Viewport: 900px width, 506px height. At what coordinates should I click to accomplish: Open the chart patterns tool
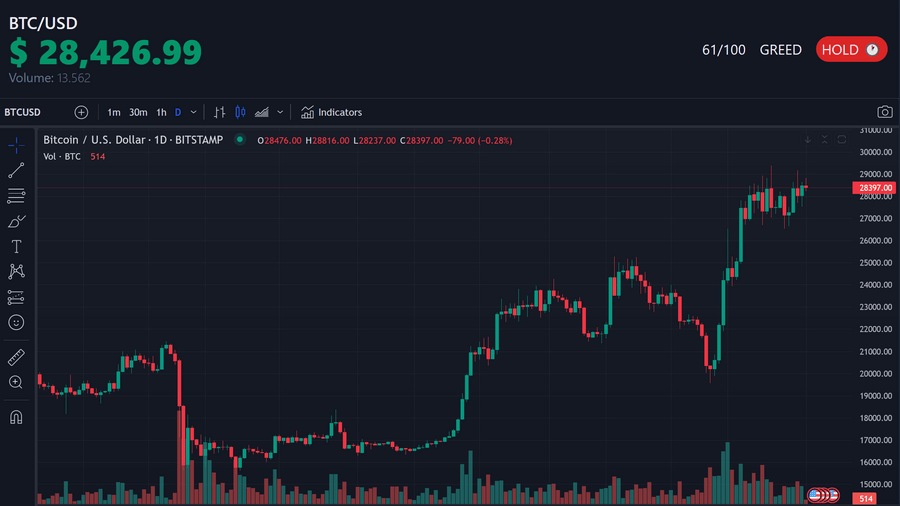pos(16,271)
